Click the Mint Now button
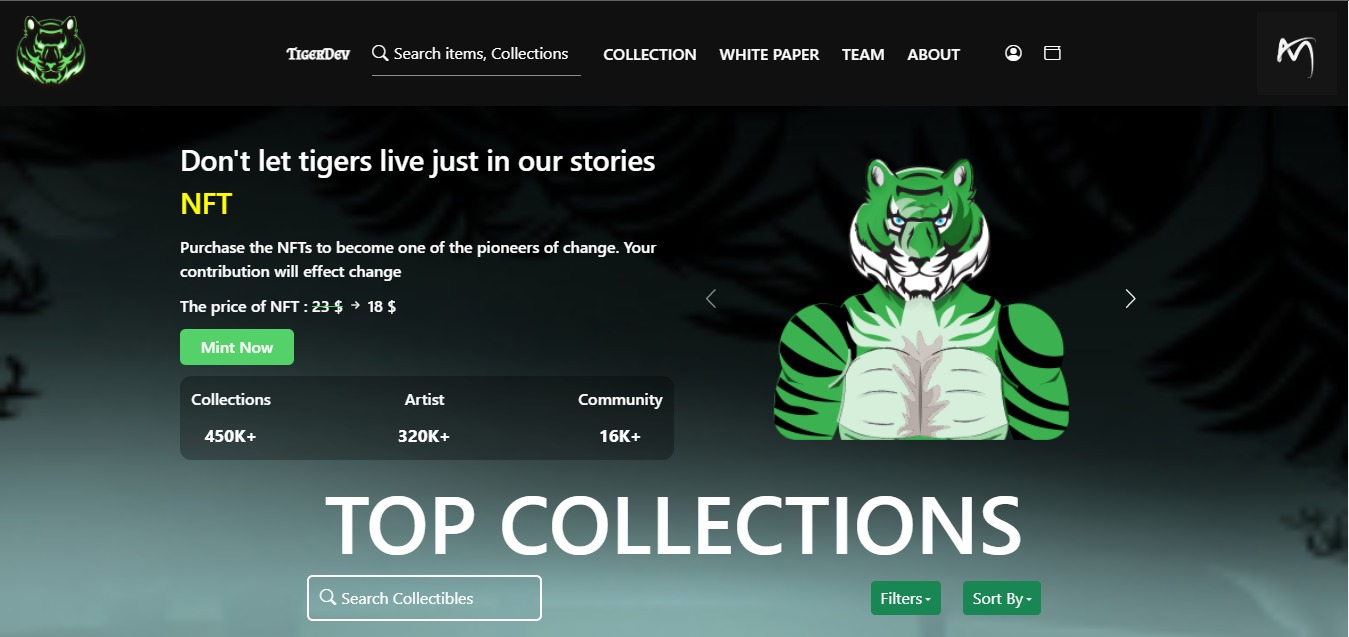This screenshot has width=1349, height=637. 237,347
